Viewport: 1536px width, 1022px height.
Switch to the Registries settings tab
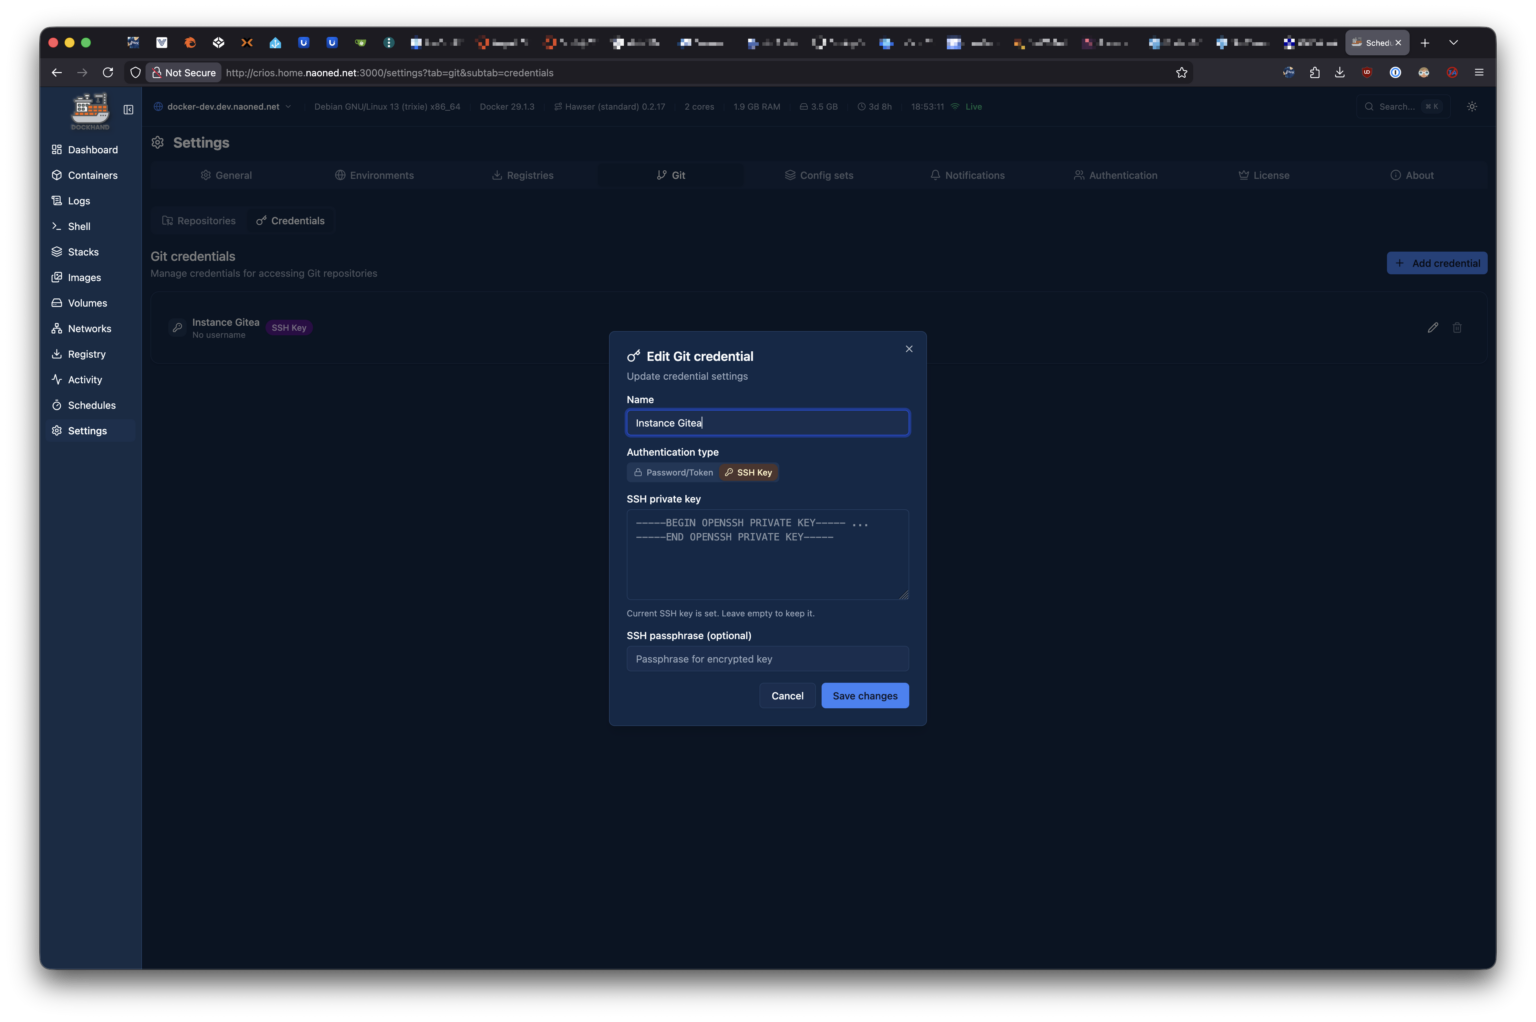pyautogui.click(x=522, y=176)
